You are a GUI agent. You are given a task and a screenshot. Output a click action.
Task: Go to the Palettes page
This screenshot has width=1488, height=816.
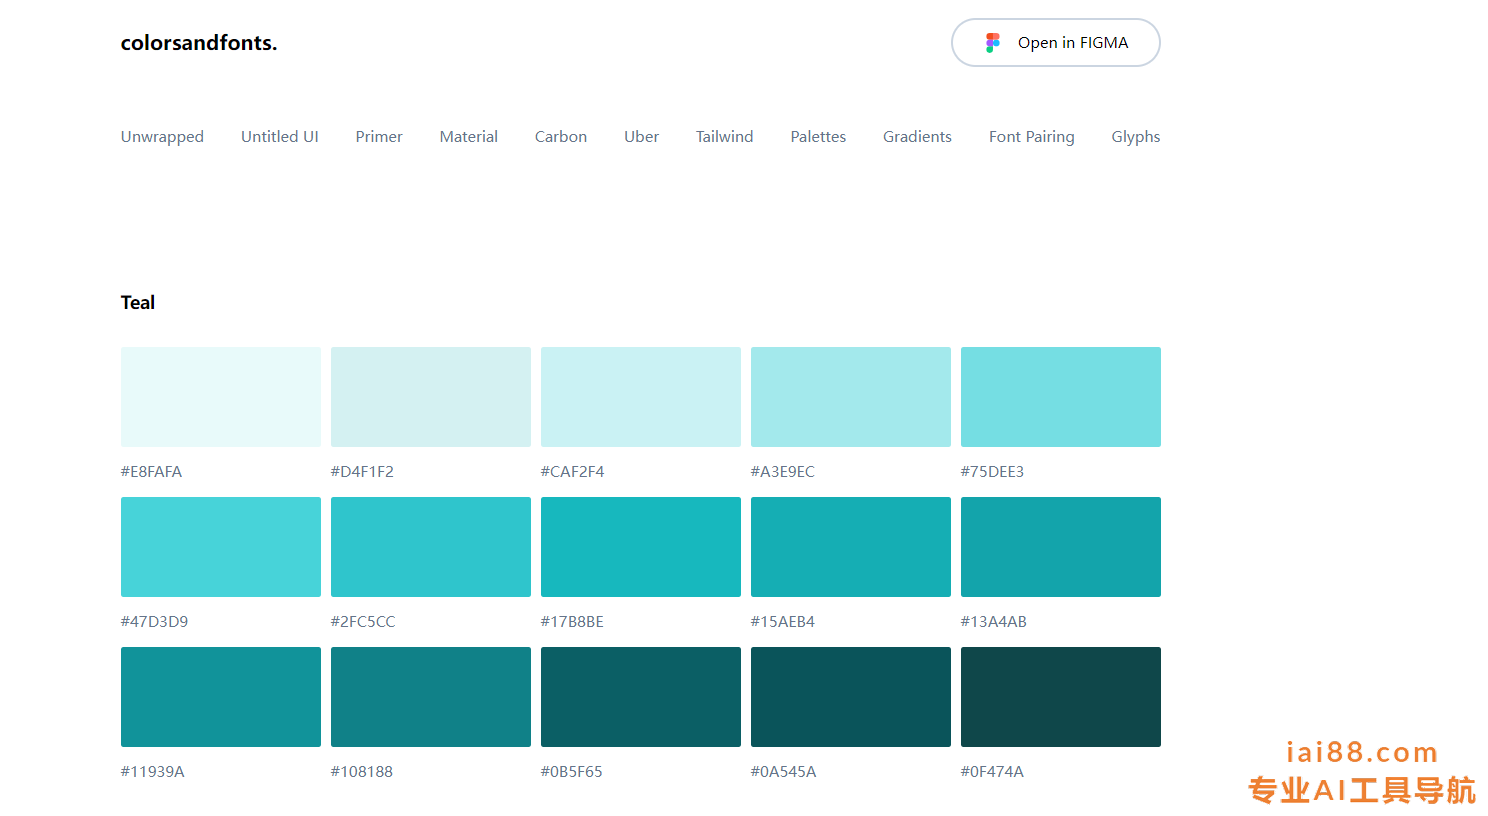(818, 137)
